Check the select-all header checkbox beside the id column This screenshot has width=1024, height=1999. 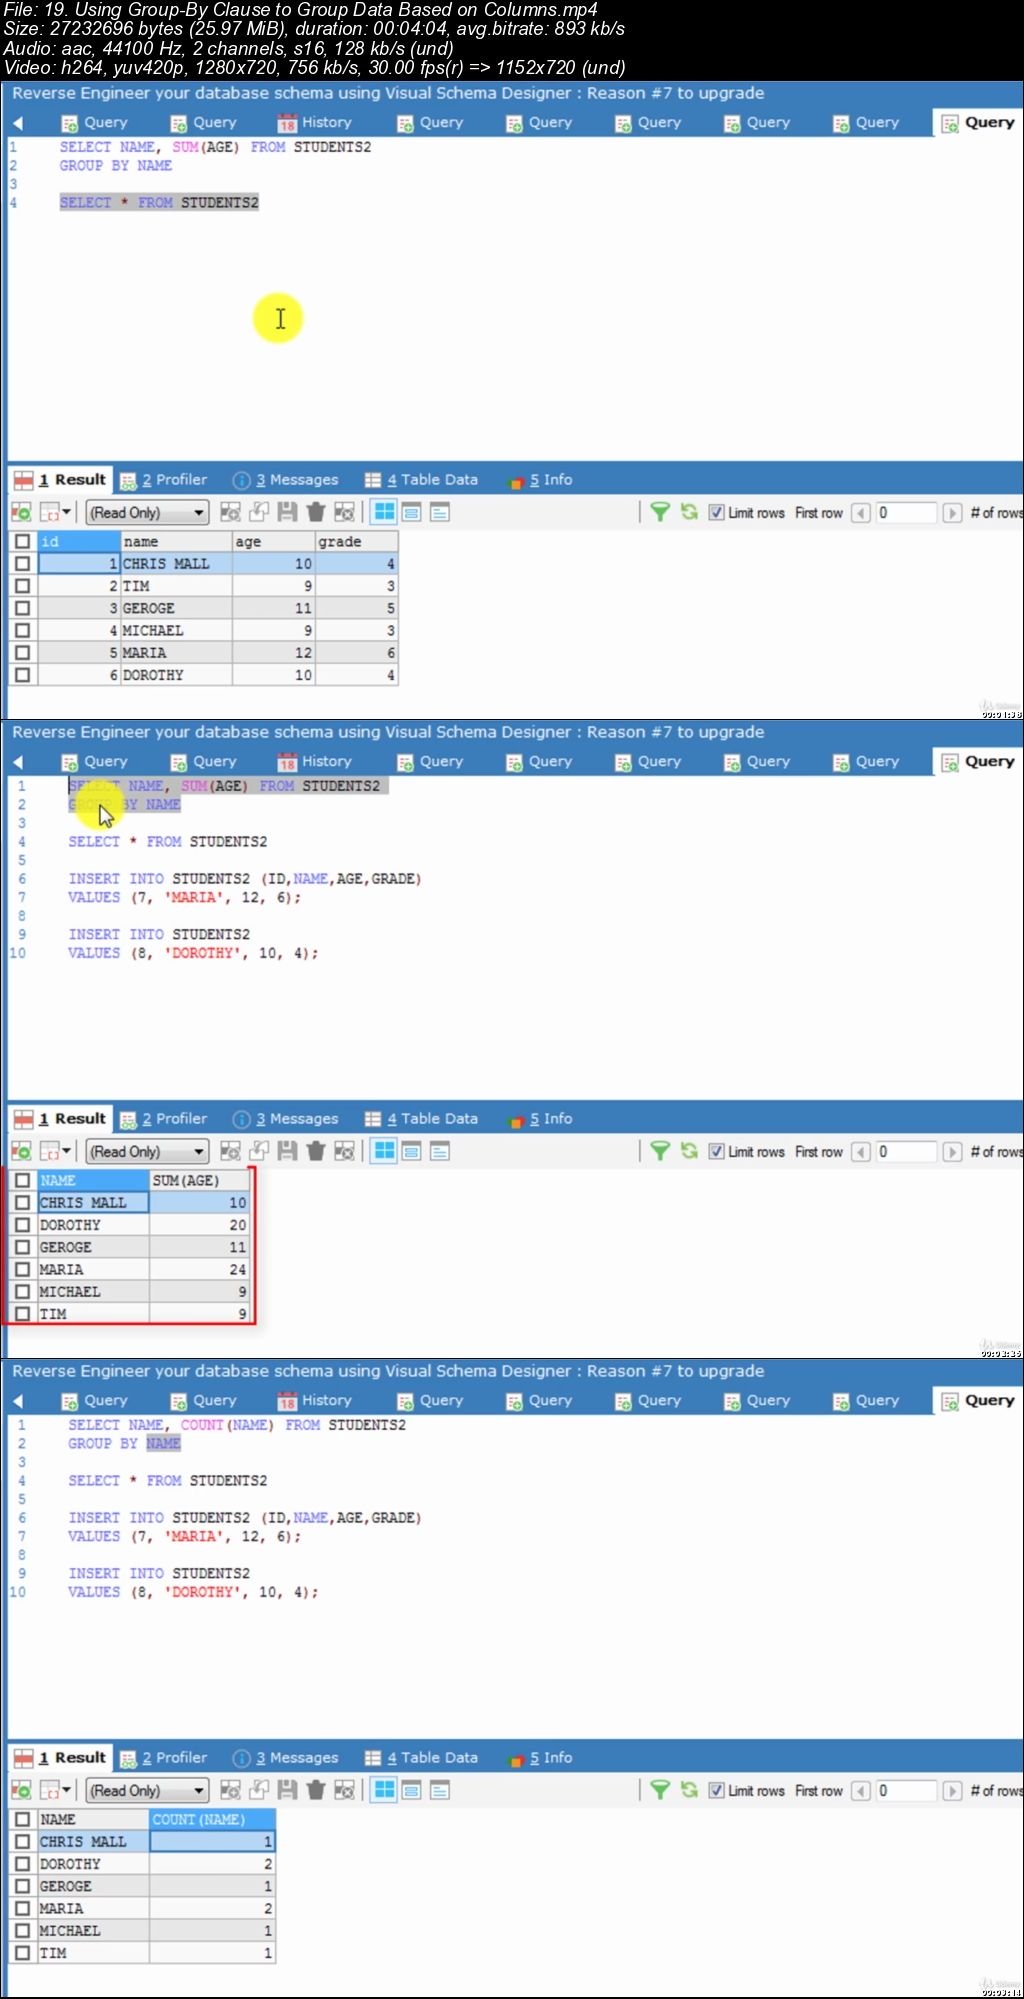(x=22, y=541)
